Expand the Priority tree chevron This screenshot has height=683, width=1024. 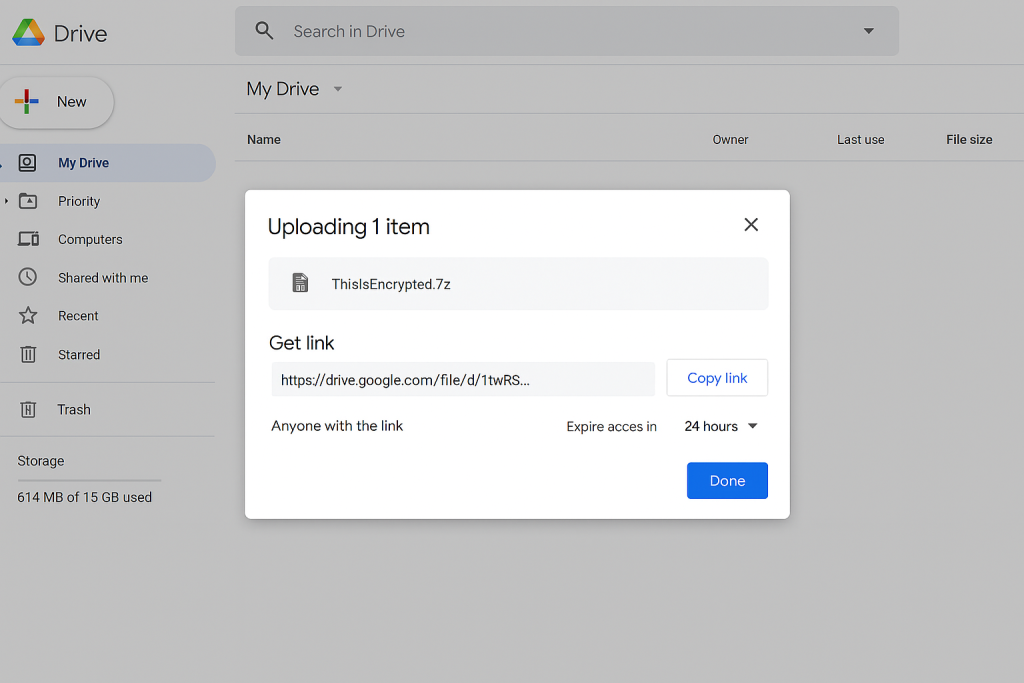point(7,201)
